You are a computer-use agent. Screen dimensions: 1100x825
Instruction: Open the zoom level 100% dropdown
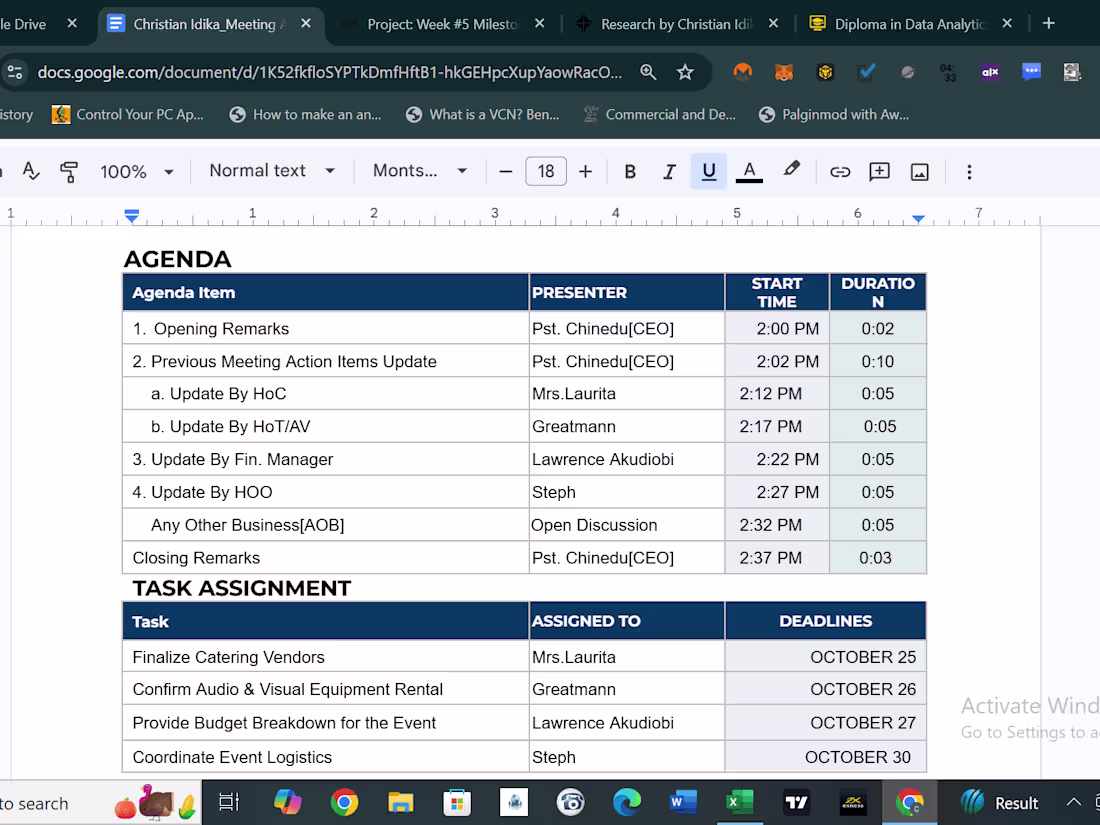coord(137,172)
